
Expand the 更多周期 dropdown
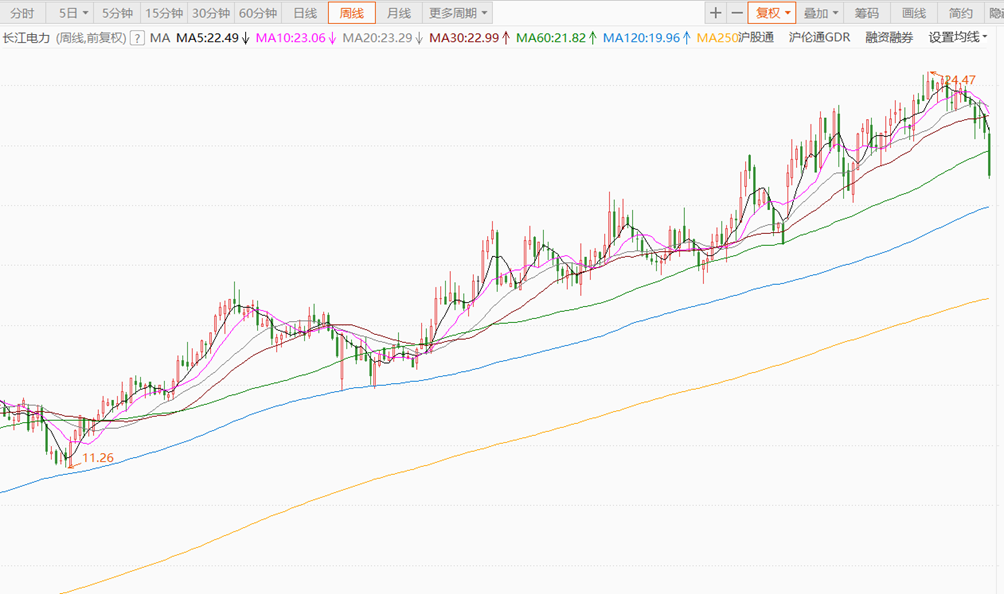[457, 13]
